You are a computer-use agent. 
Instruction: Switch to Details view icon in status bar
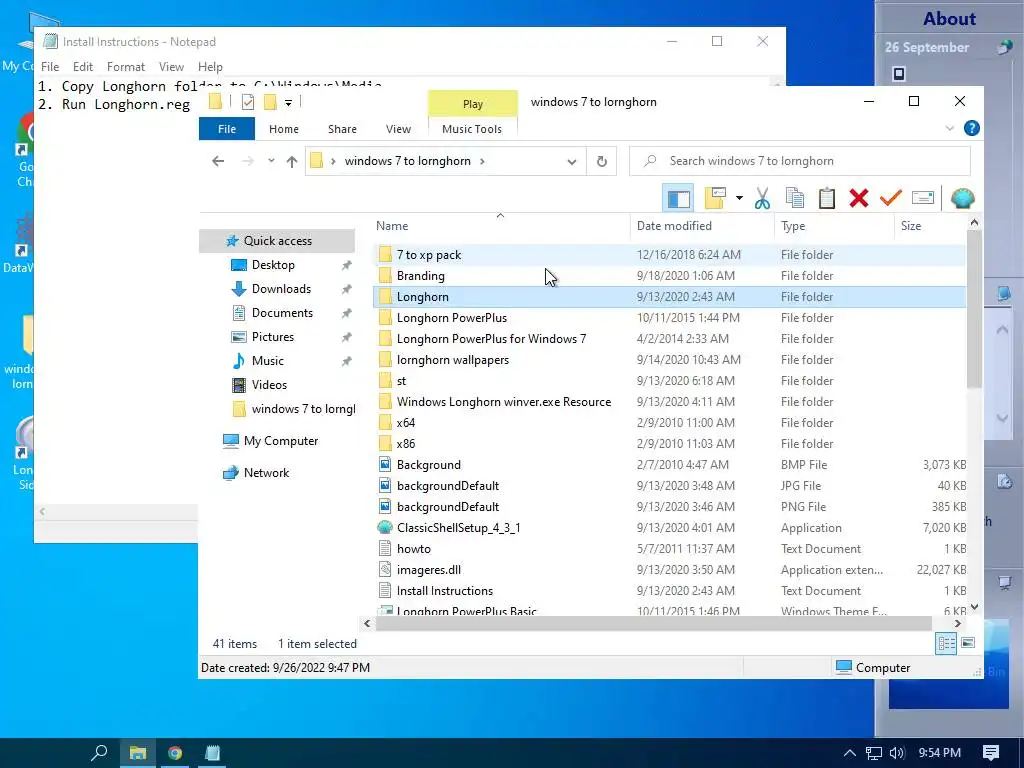pos(946,644)
